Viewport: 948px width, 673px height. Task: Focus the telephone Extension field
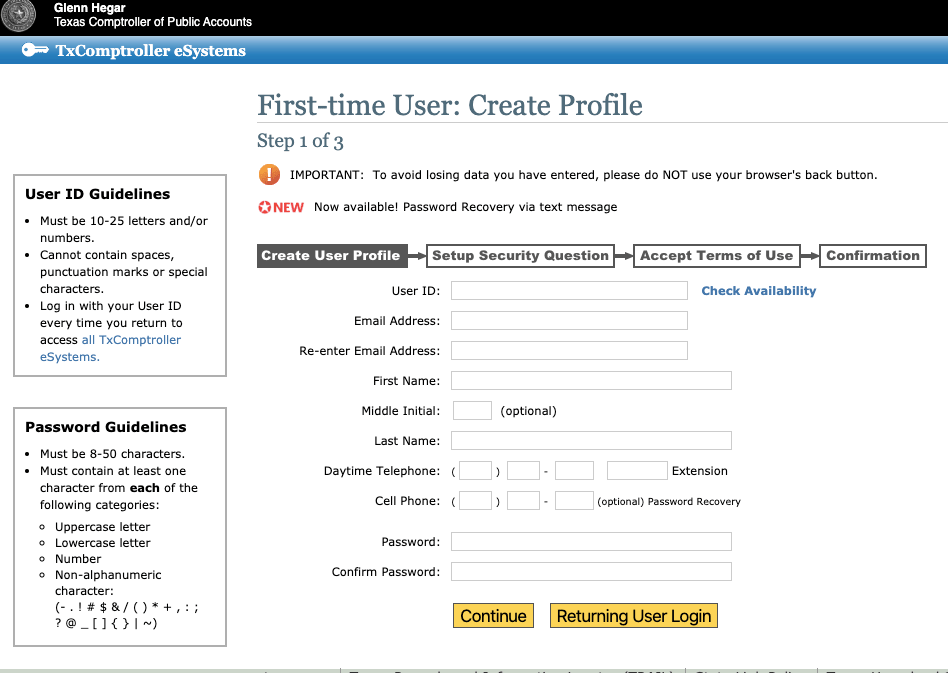[x=637, y=470]
